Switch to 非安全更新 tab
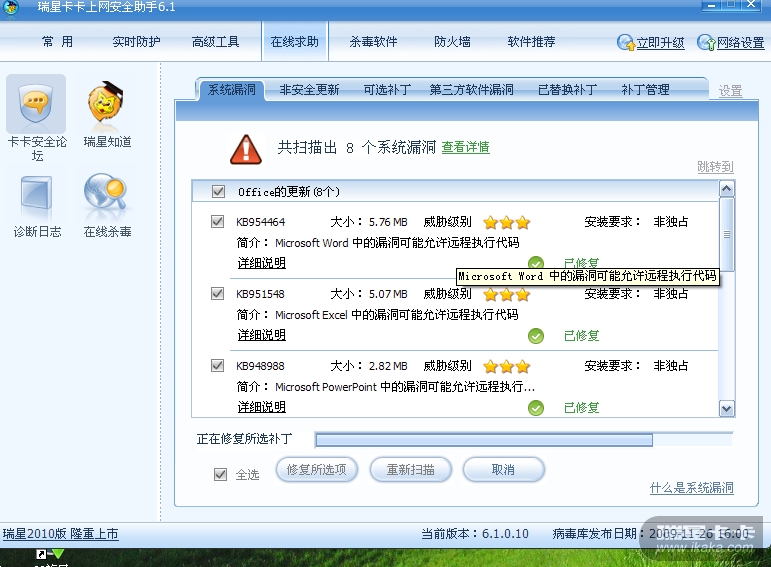The height and width of the screenshot is (567, 771). (x=309, y=90)
